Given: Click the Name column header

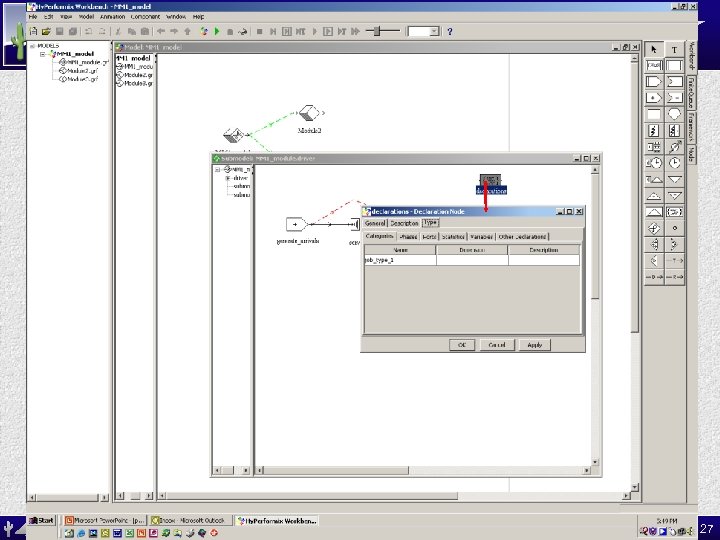Looking at the screenshot, I should (400, 250).
